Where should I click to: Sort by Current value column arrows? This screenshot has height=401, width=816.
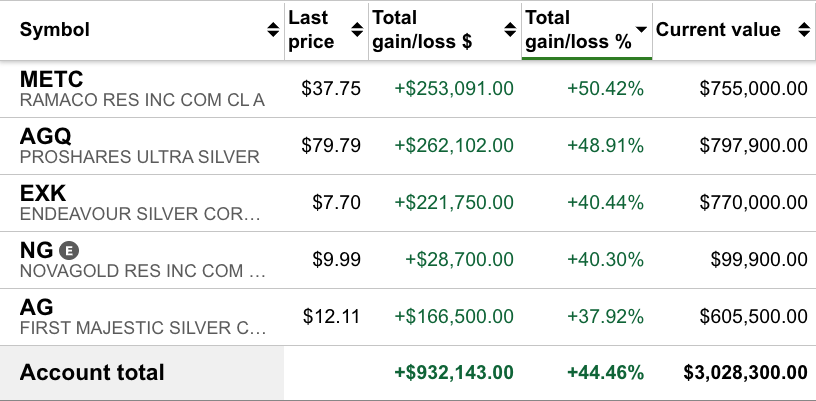click(x=803, y=30)
